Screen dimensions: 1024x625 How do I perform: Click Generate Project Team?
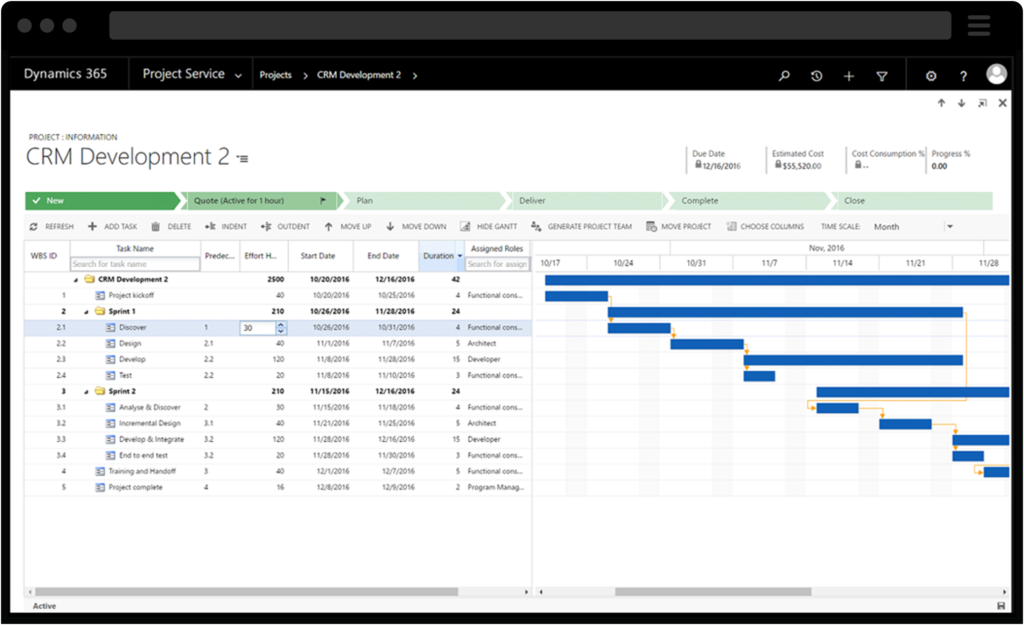(581, 227)
